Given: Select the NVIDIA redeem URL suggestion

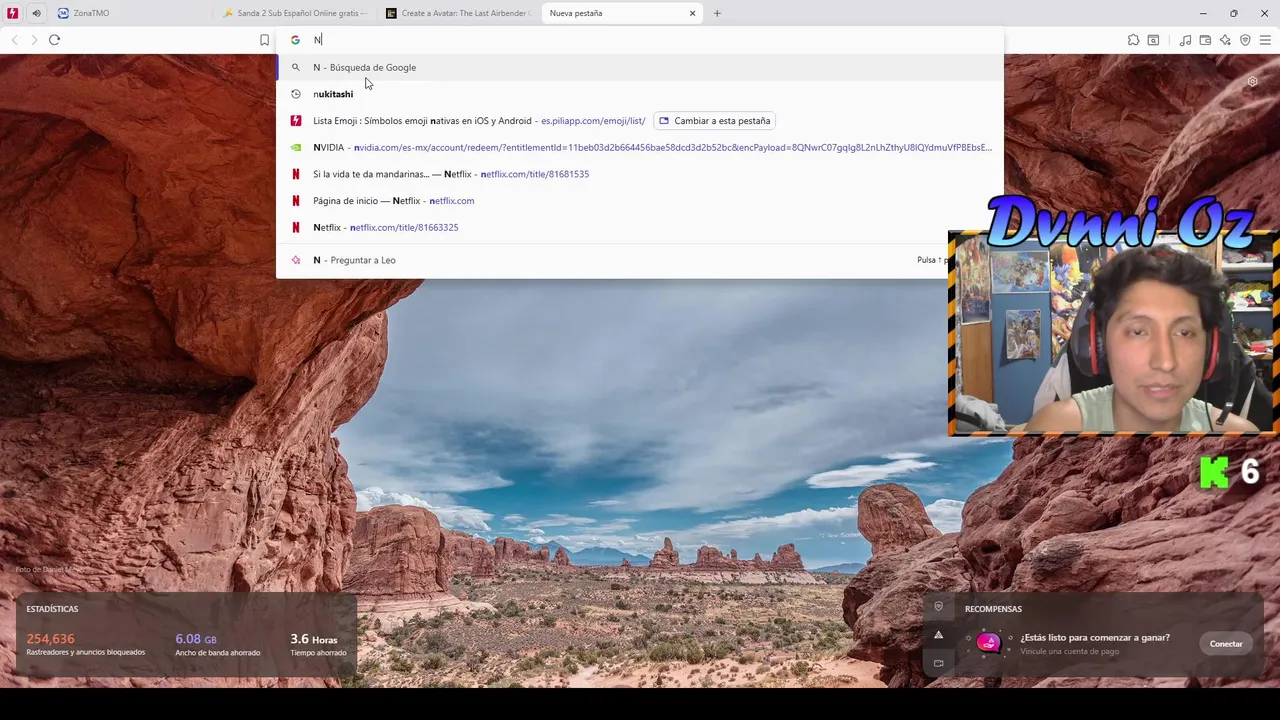Looking at the screenshot, I should pyautogui.click(x=640, y=147).
